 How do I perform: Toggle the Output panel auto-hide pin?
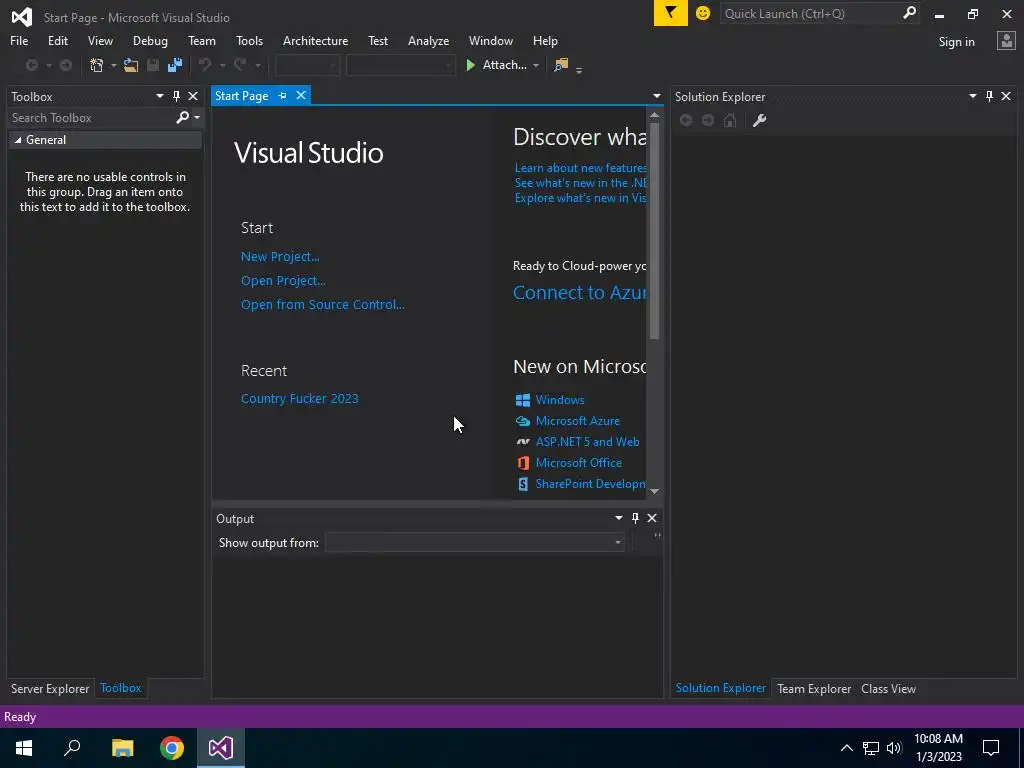(635, 519)
